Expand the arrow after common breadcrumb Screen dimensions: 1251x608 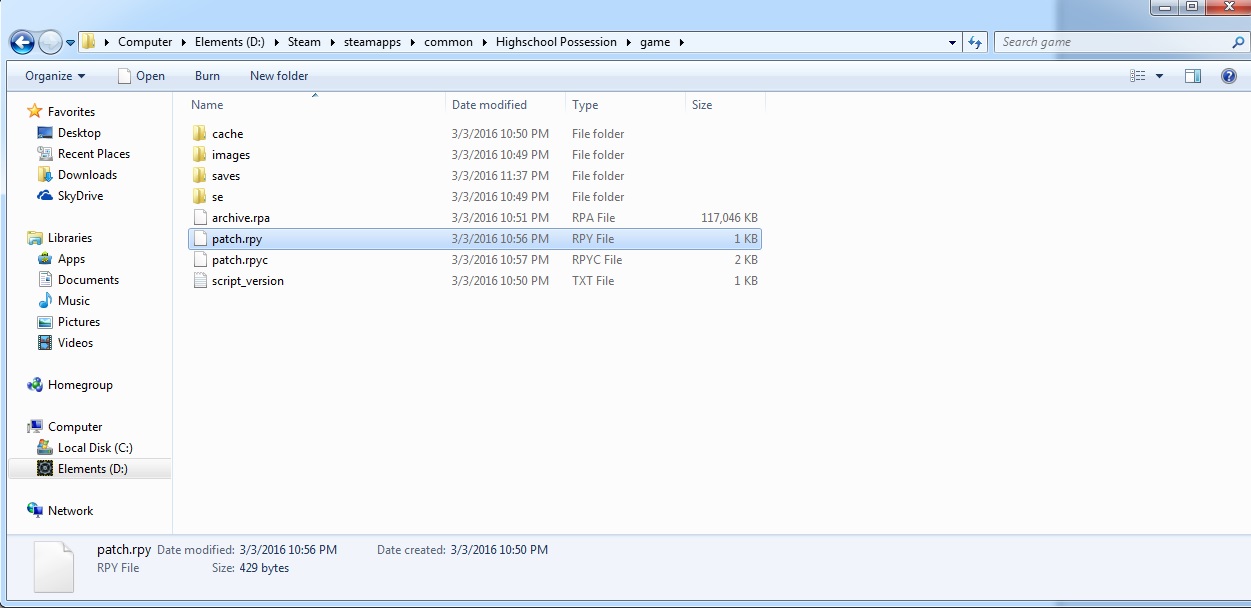484,42
